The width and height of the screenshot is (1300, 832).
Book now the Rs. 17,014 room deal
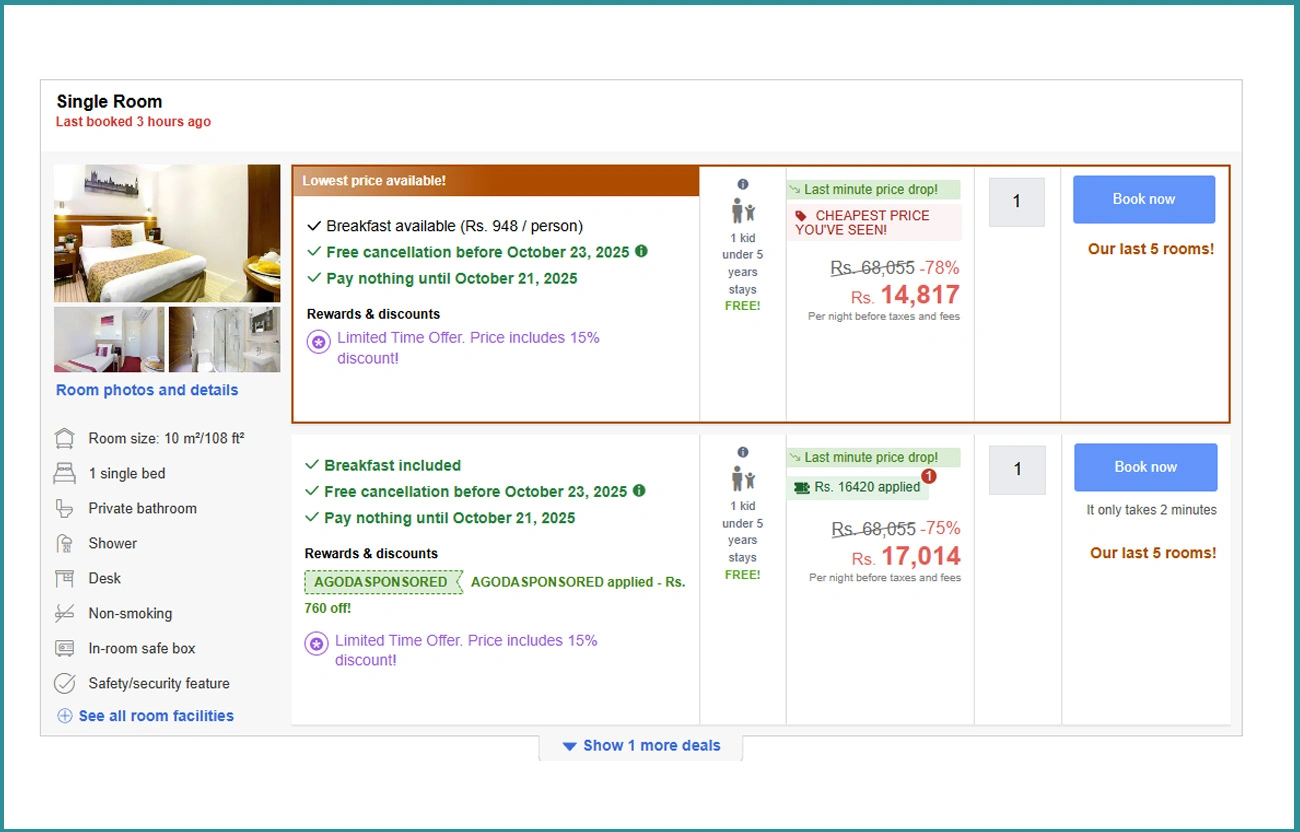click(x=1145, y=467)
